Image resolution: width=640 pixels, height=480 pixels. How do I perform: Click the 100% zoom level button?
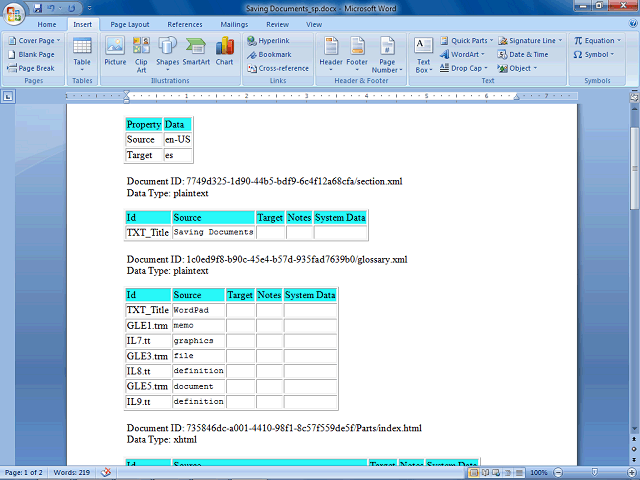coord(539,473)
